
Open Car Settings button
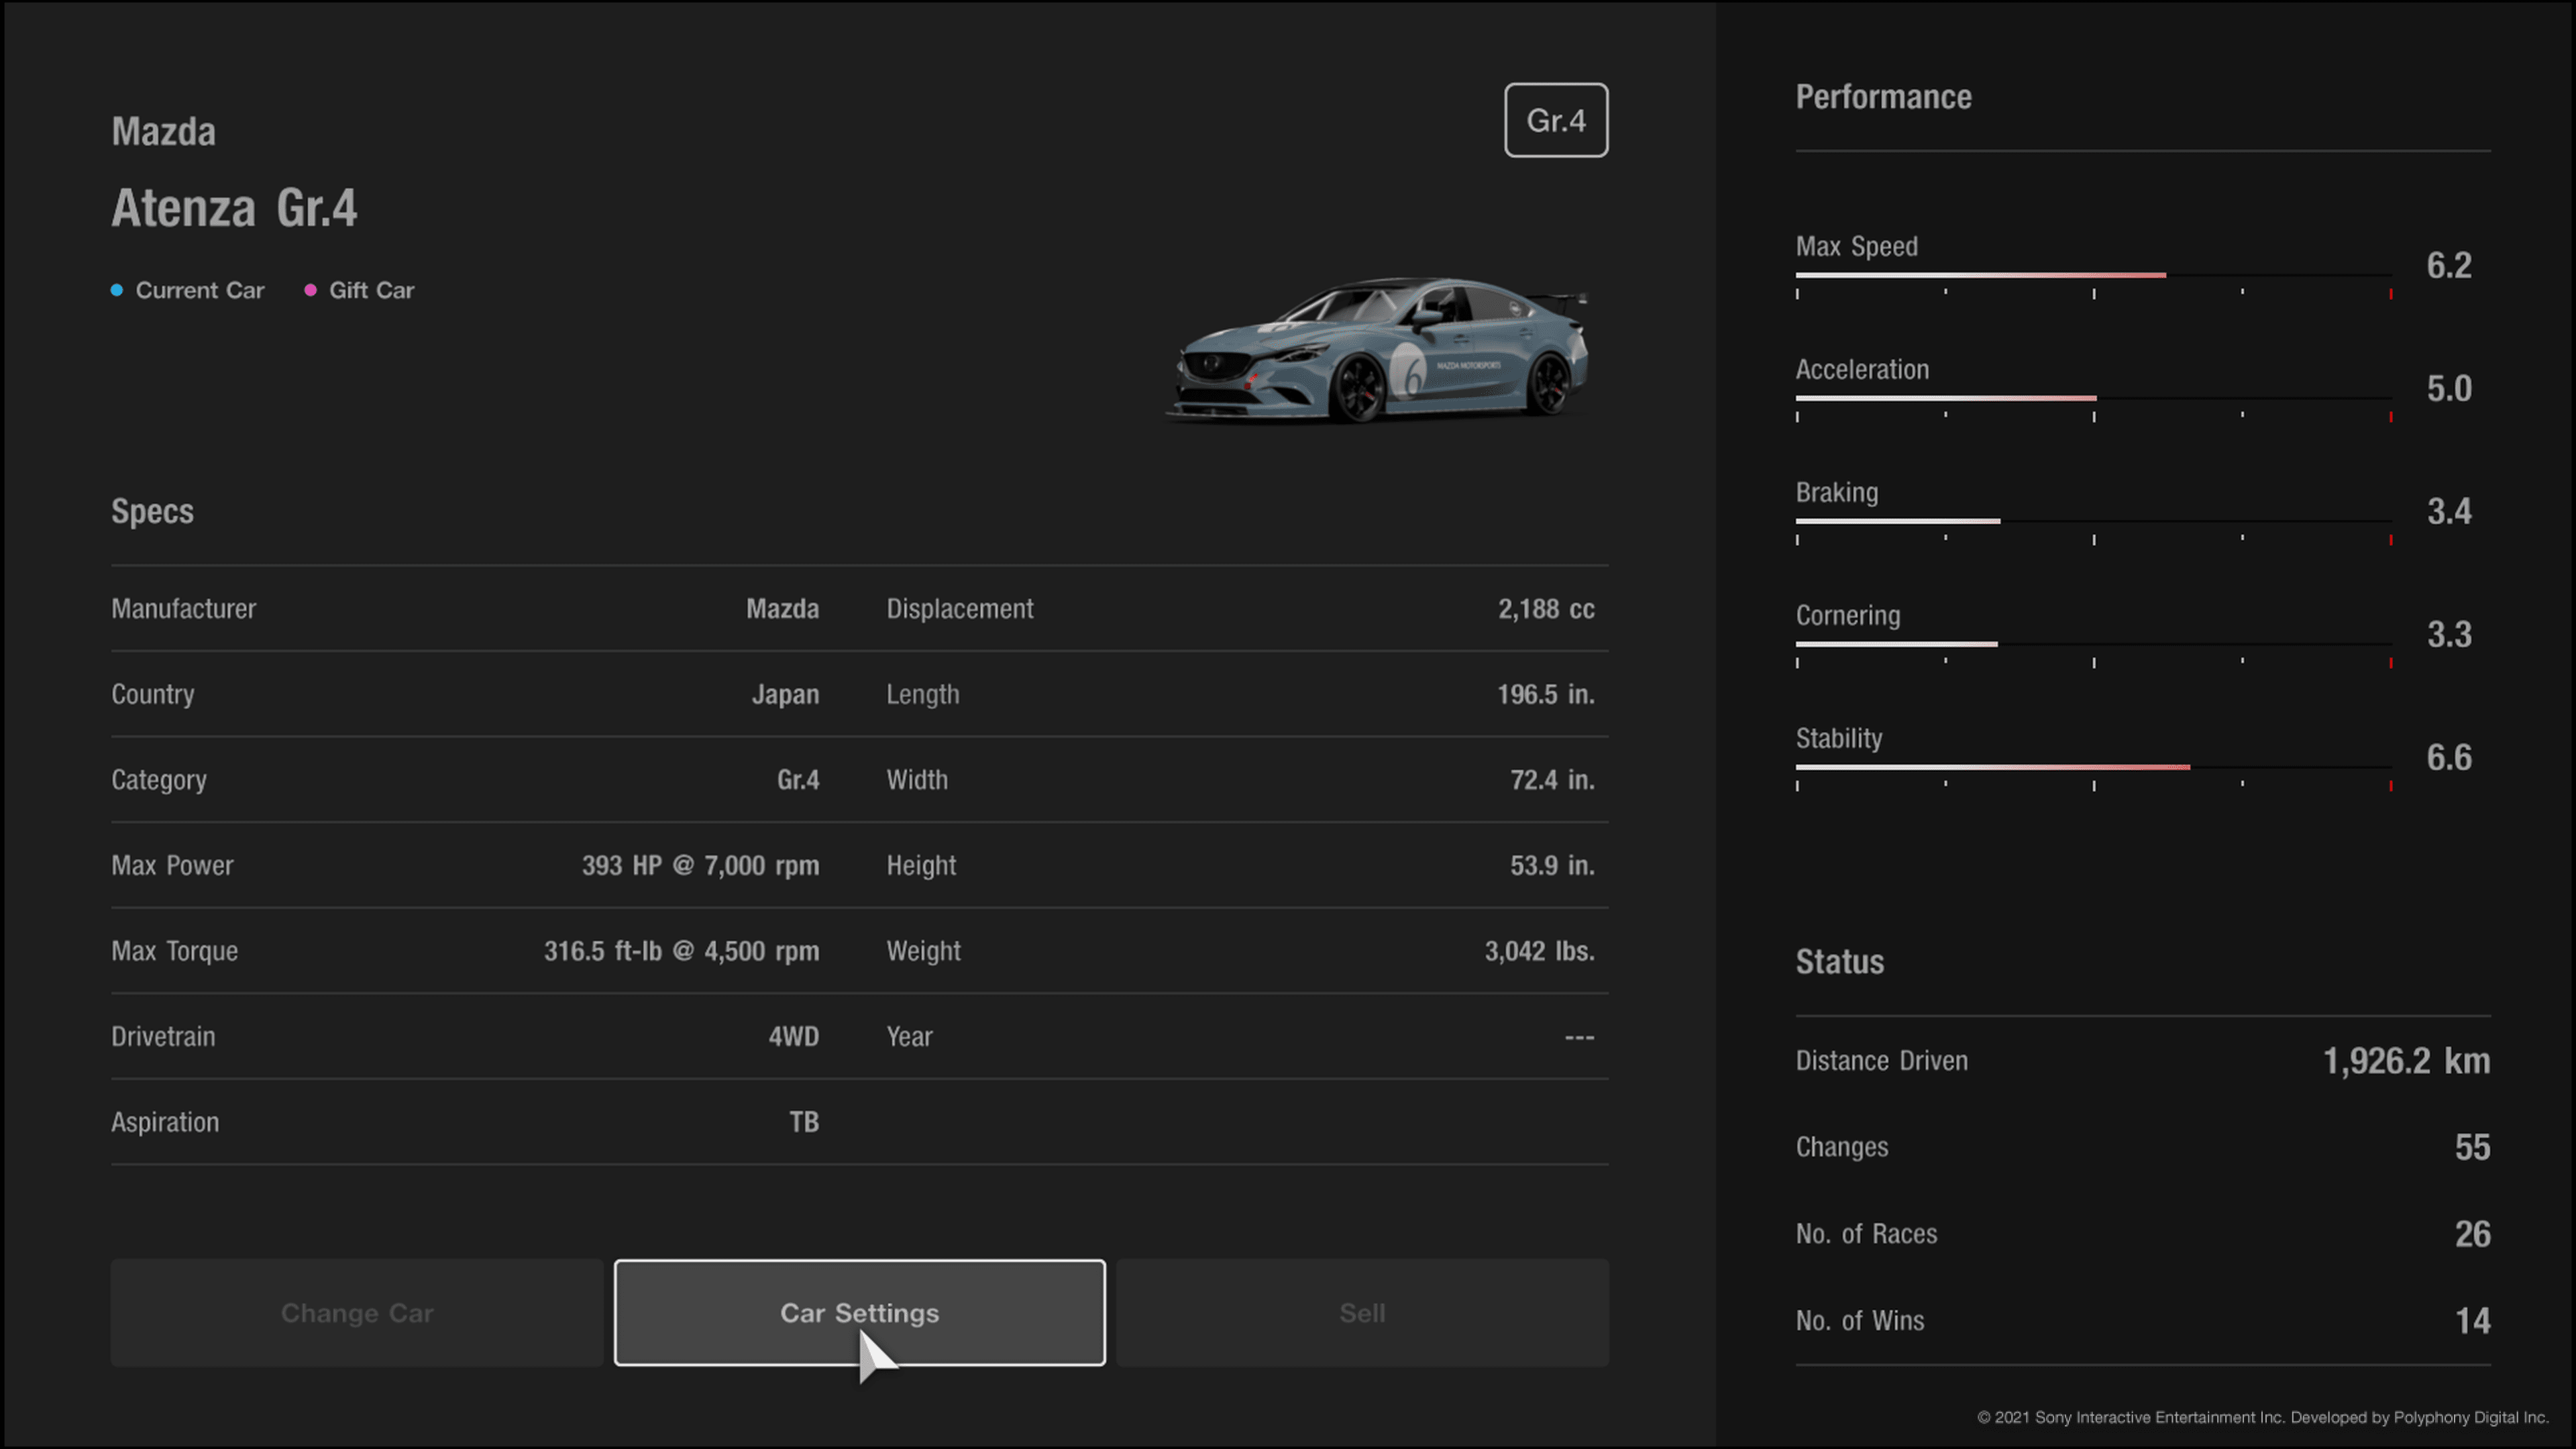(x=859, y=1312)
